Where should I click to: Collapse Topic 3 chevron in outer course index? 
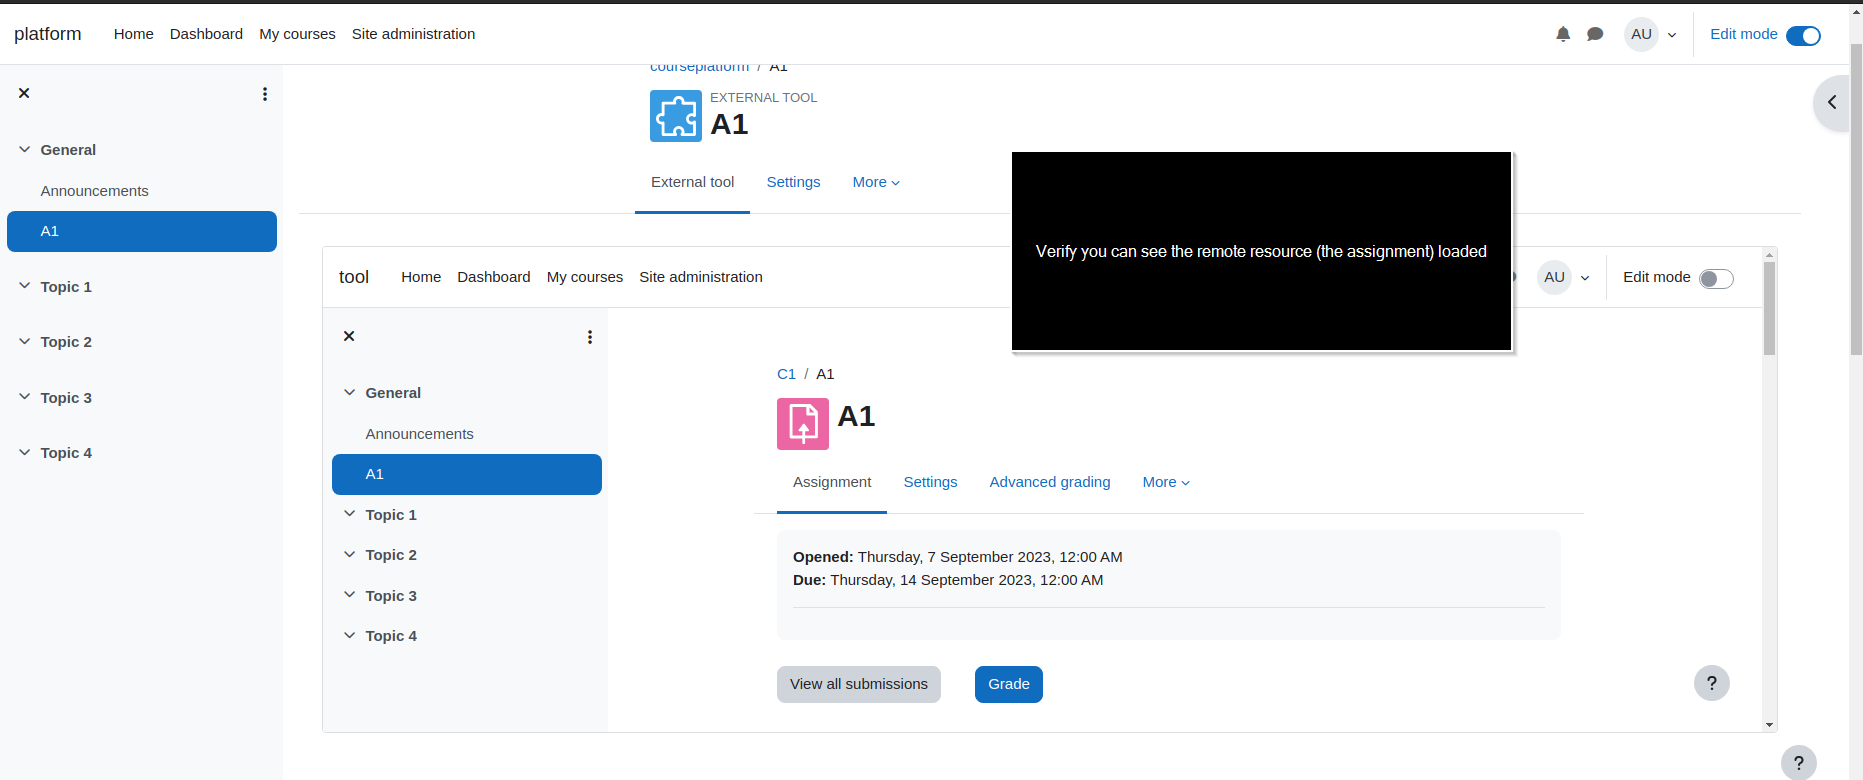[x=25, y=397]
